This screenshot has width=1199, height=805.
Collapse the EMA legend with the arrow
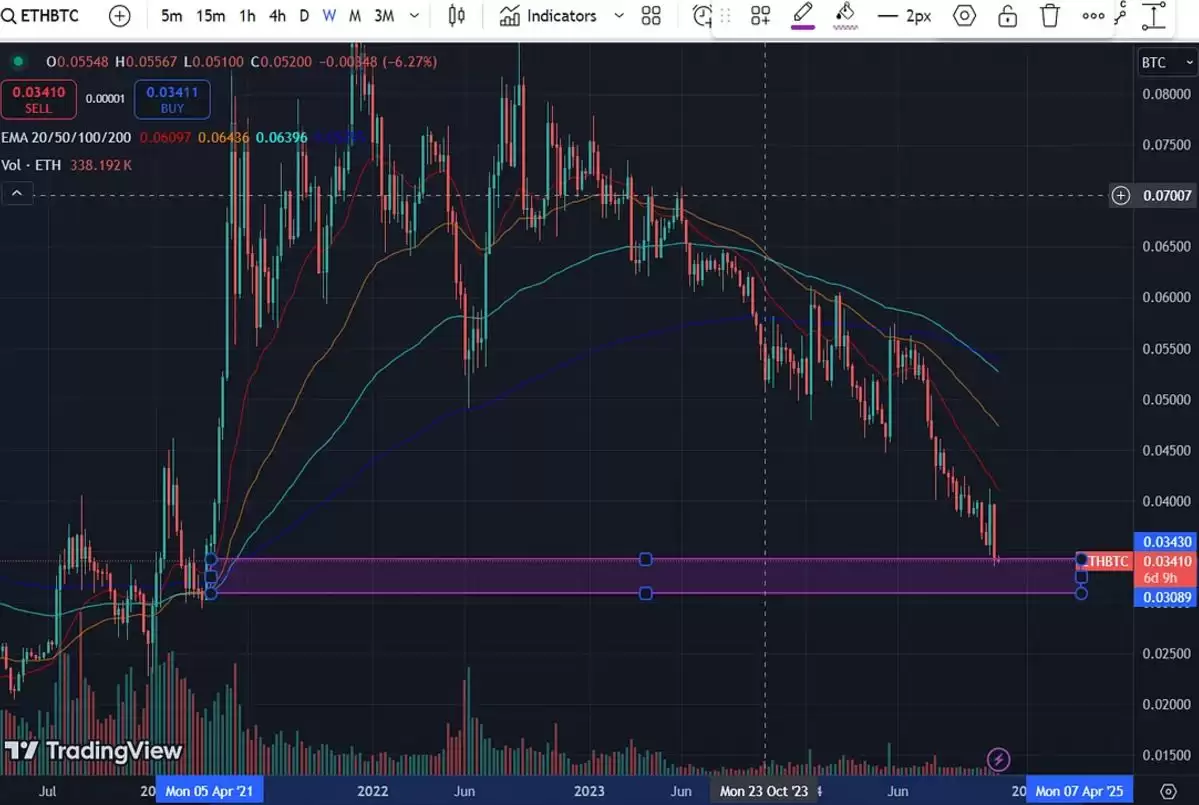(x=16, y=192)
